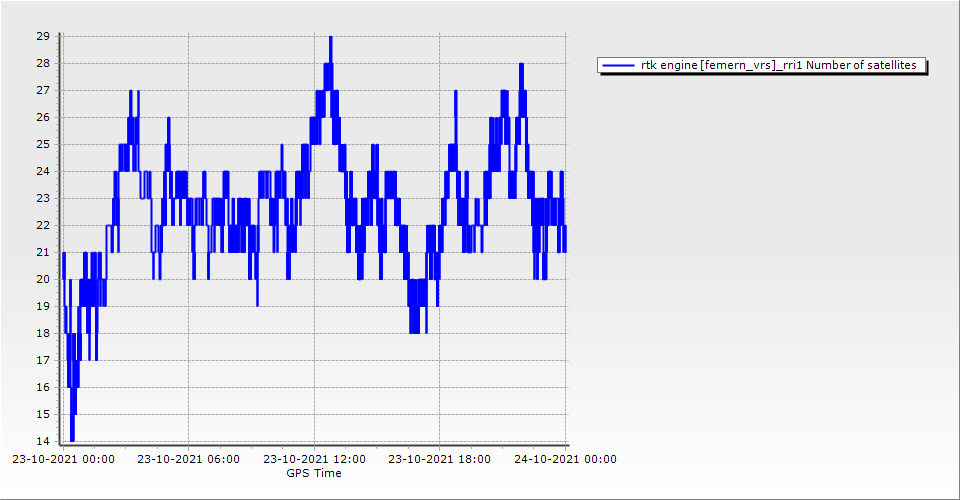Click the y-axis value 23
960x500 pixels.
[43, 198]
